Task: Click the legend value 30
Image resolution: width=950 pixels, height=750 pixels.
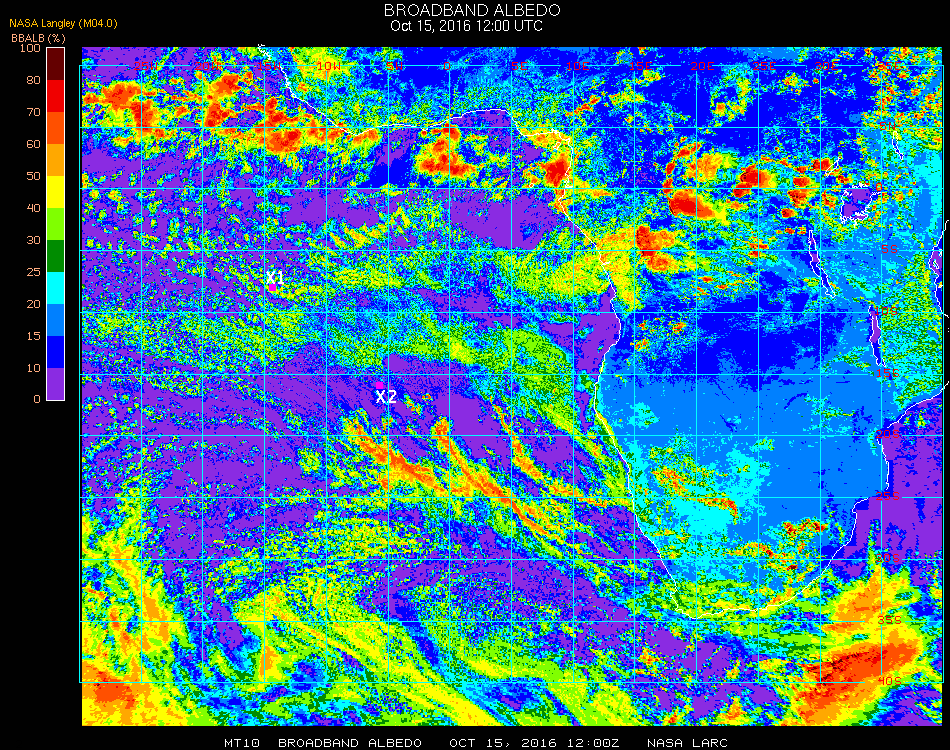Action: [x=33, y=241]
